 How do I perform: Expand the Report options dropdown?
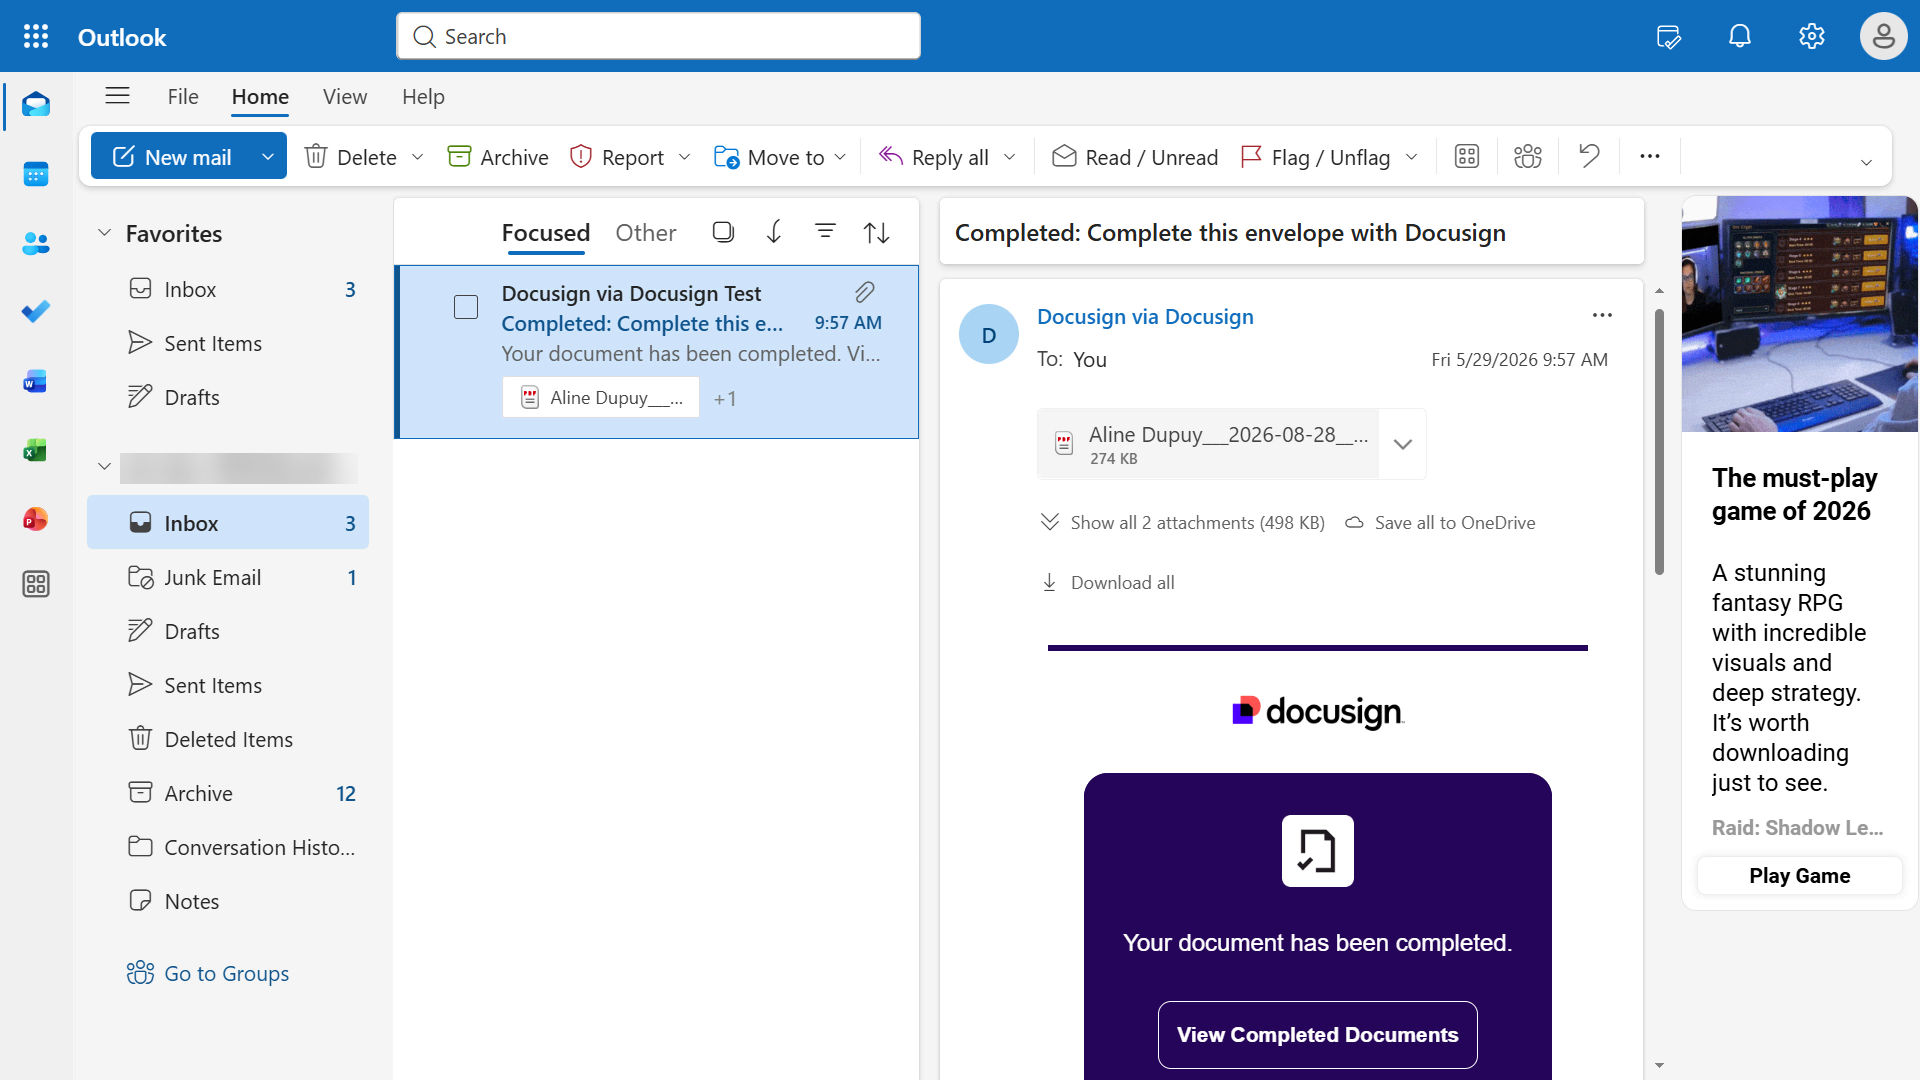point(685,157)
